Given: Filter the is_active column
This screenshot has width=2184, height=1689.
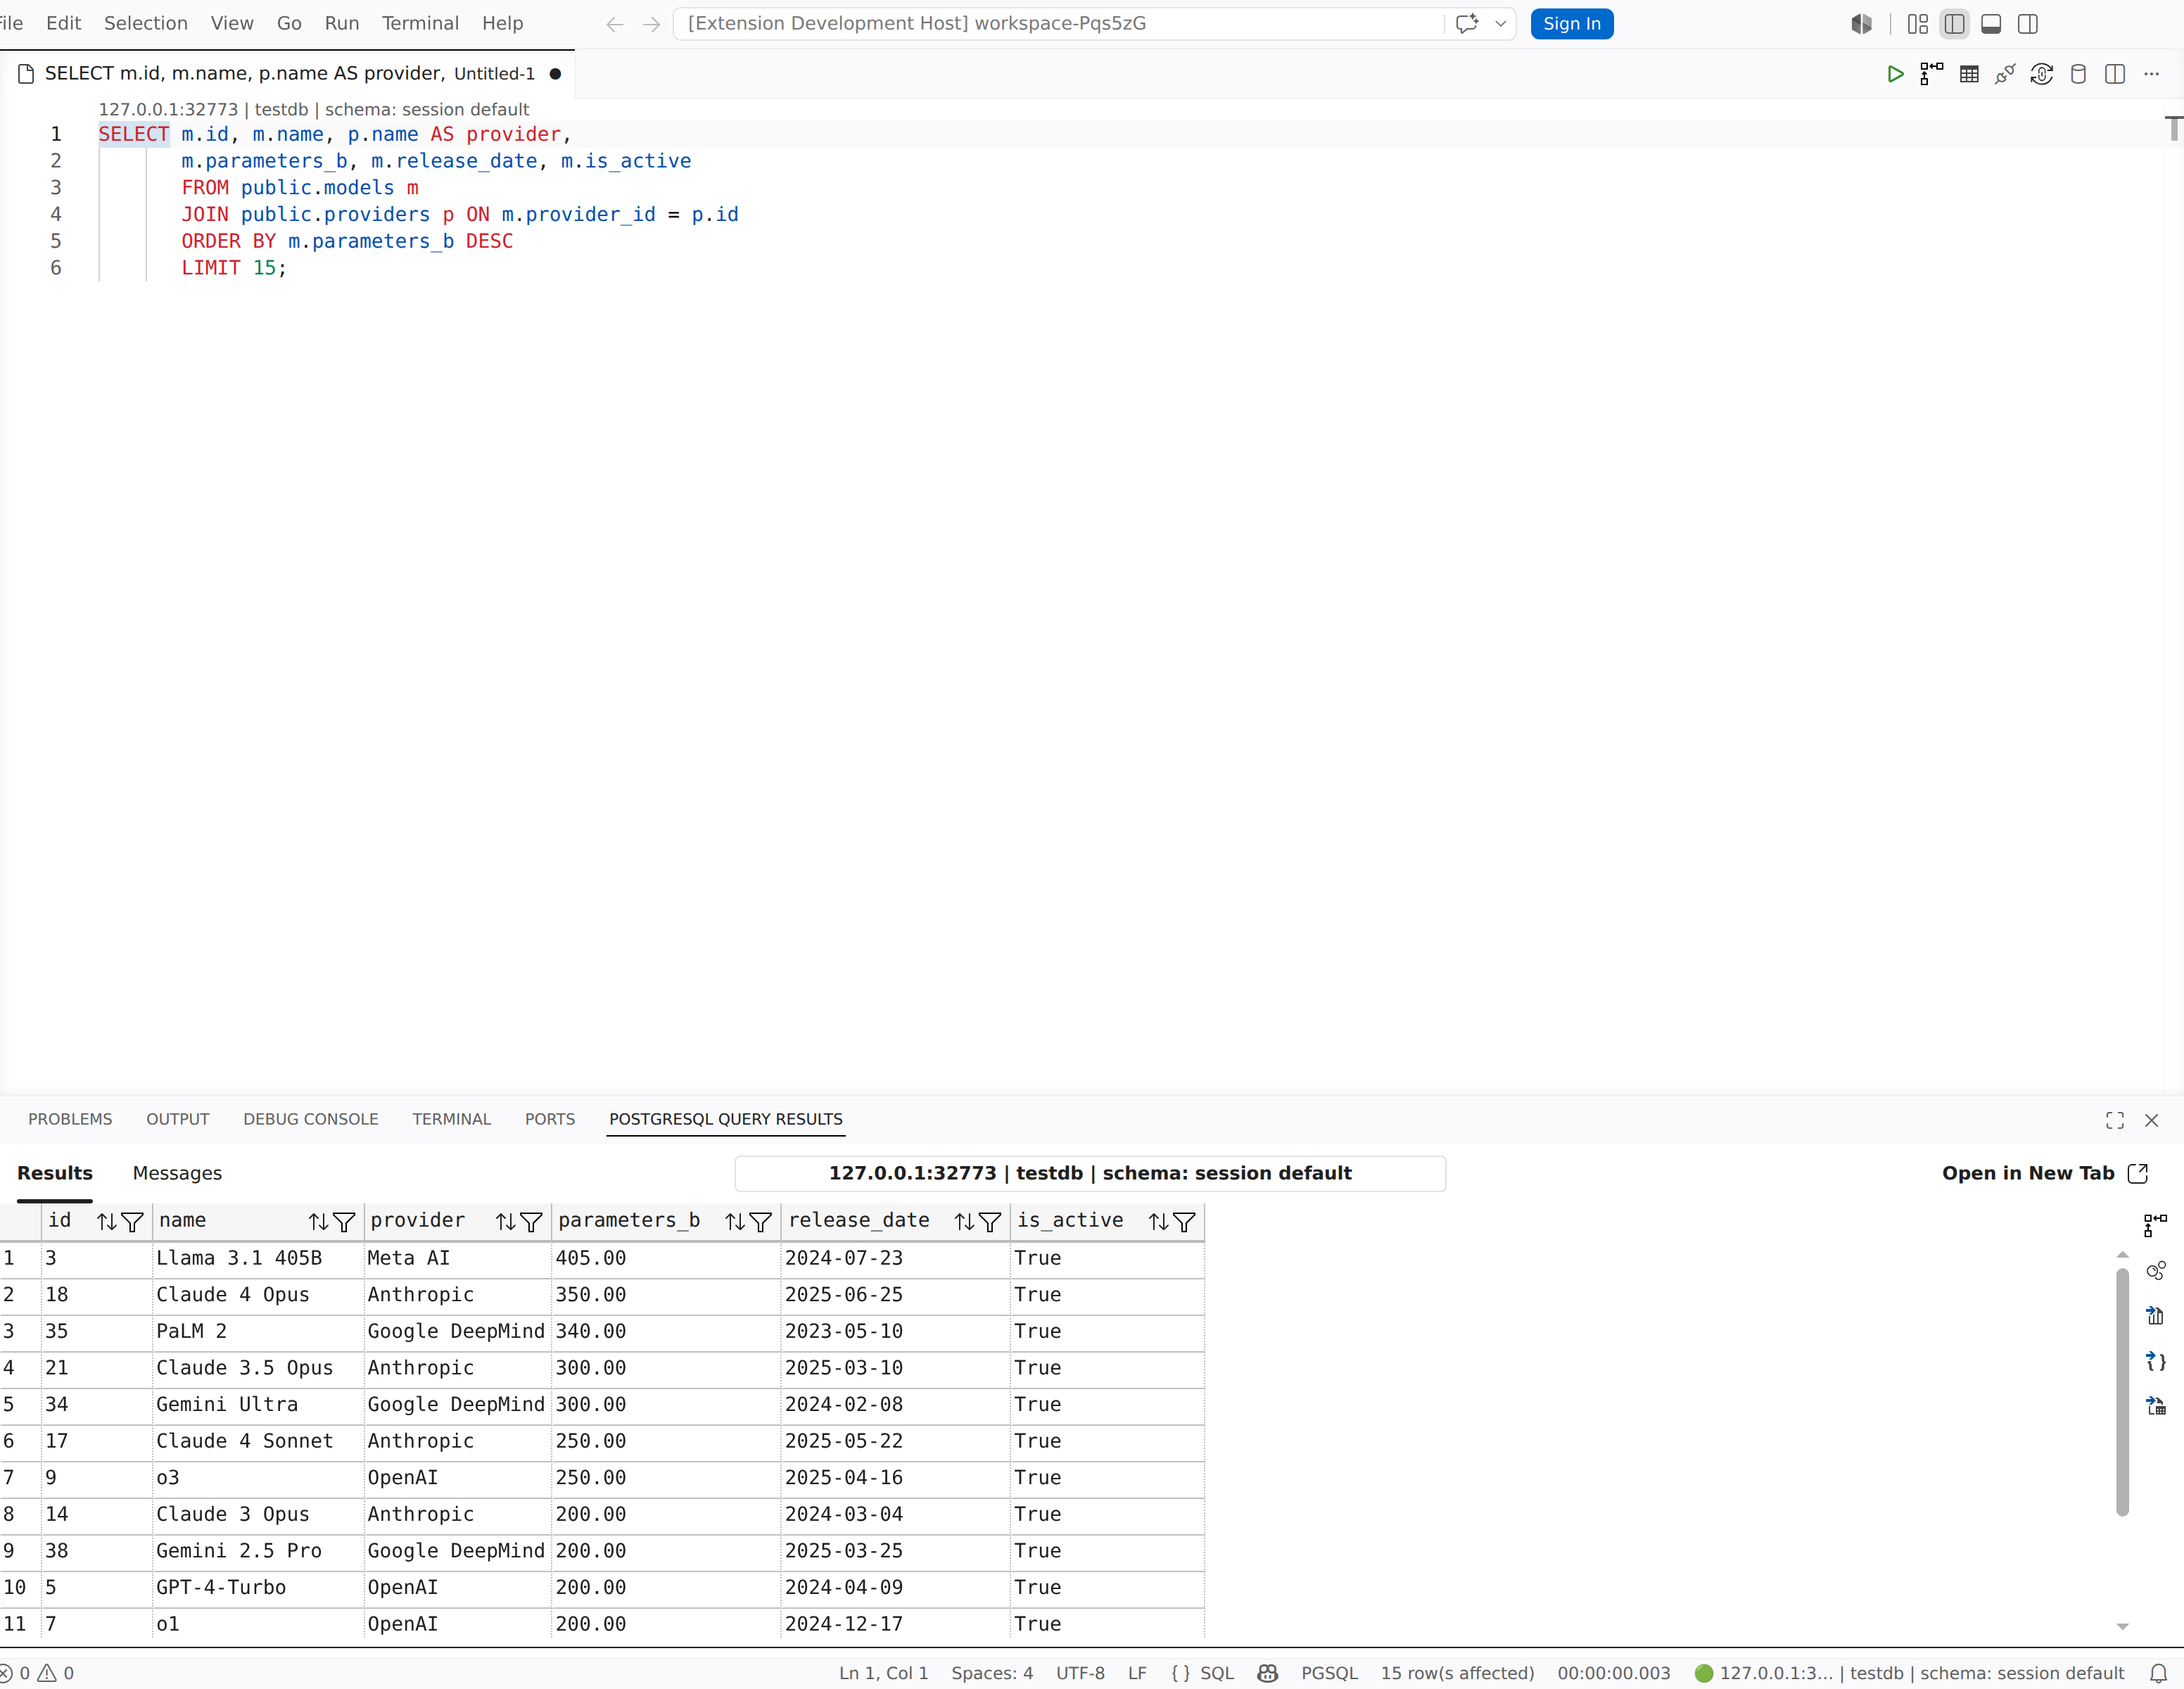Looking at the screenshot, I should (1184, 1221).
